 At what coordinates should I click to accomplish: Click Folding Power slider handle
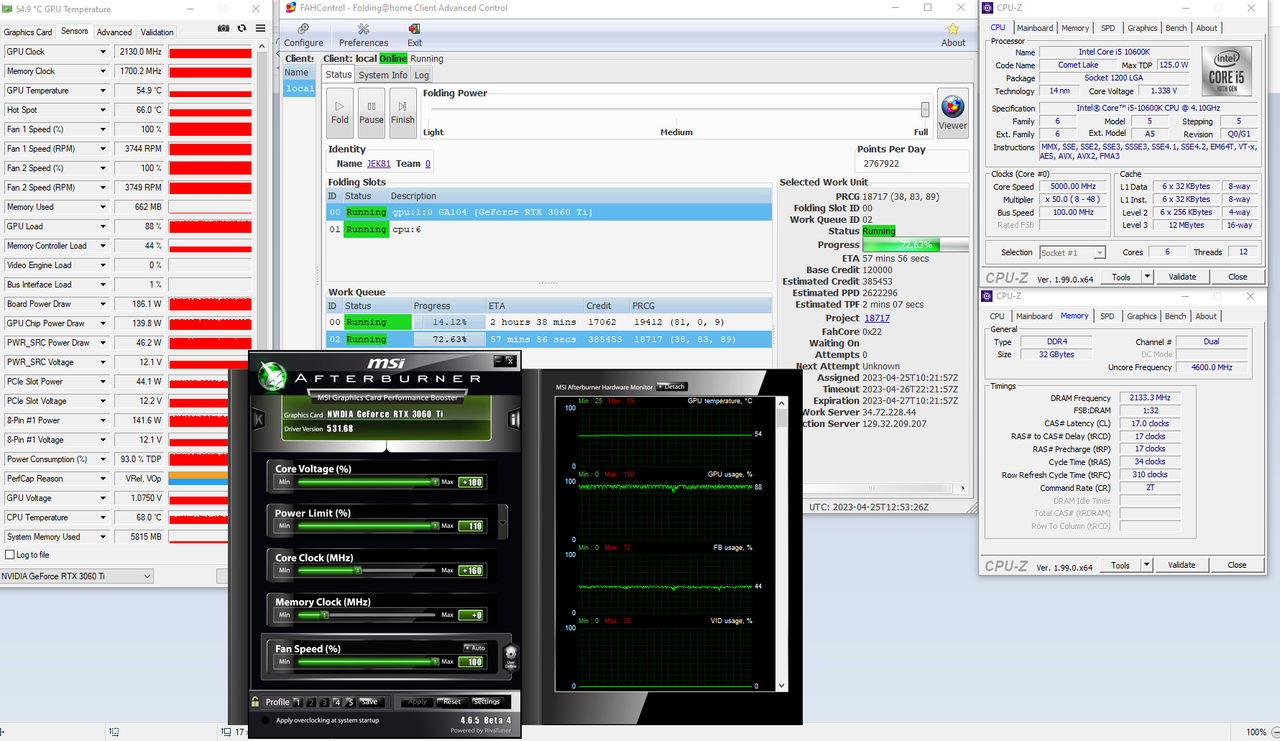[x=925, y=109]
